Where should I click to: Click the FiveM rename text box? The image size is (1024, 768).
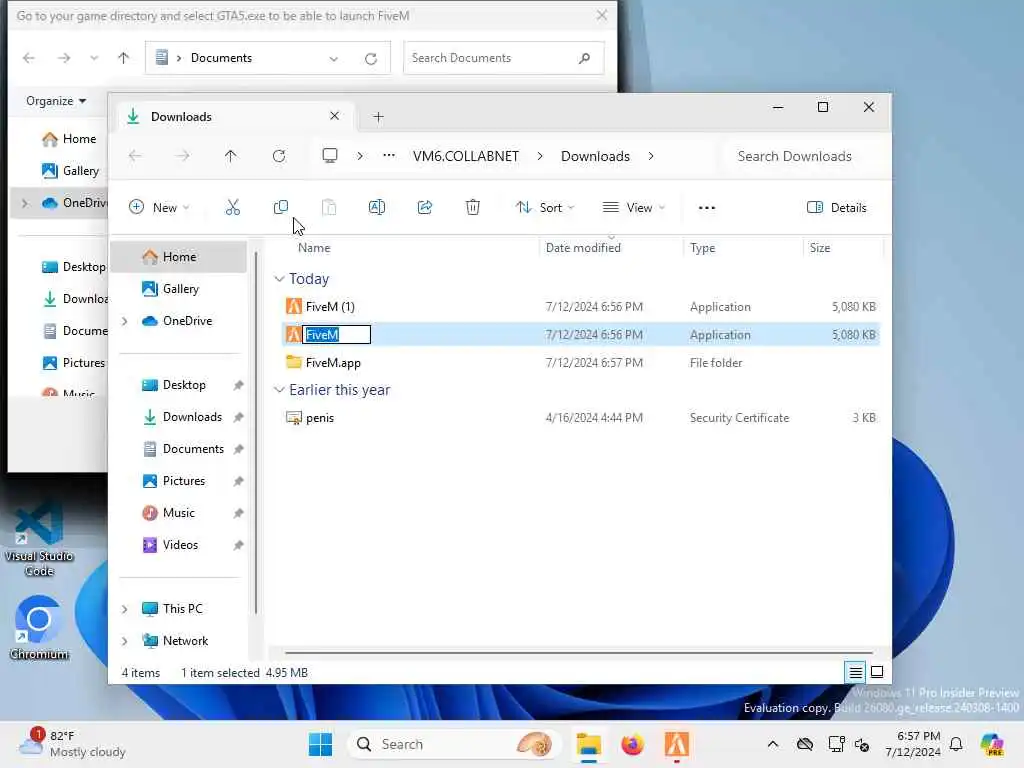point(336,334)
